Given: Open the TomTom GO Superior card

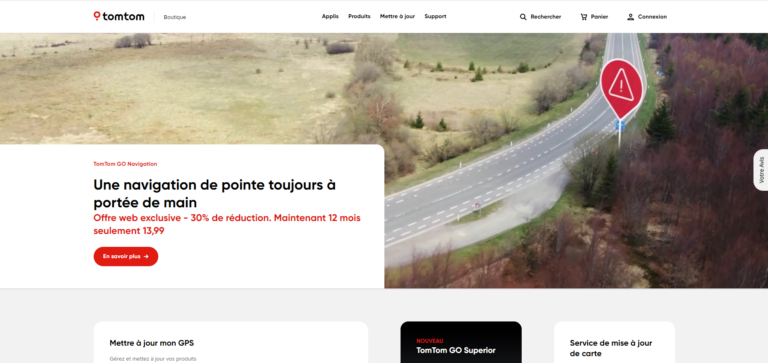Looking at the screenshot, I should 461,342.
